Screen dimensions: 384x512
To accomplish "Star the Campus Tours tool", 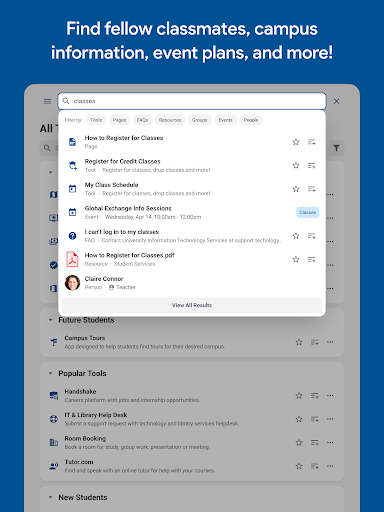I will [299, 342].
